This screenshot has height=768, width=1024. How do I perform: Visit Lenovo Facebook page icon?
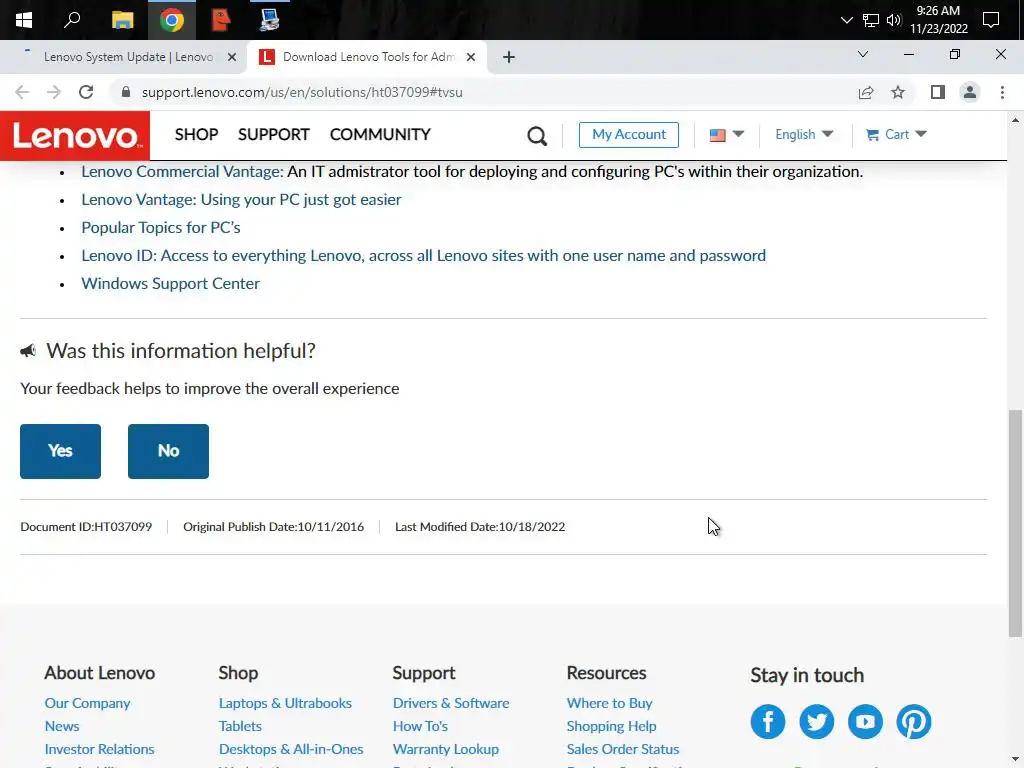[x=768, y=722]
